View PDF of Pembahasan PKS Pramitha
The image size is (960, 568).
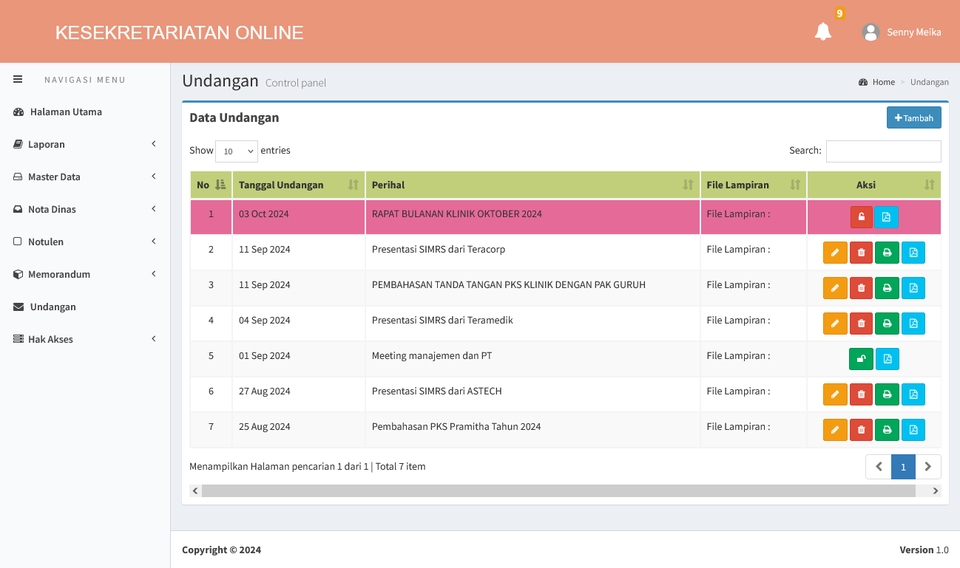pyautogui.click(x=913, y=430)
